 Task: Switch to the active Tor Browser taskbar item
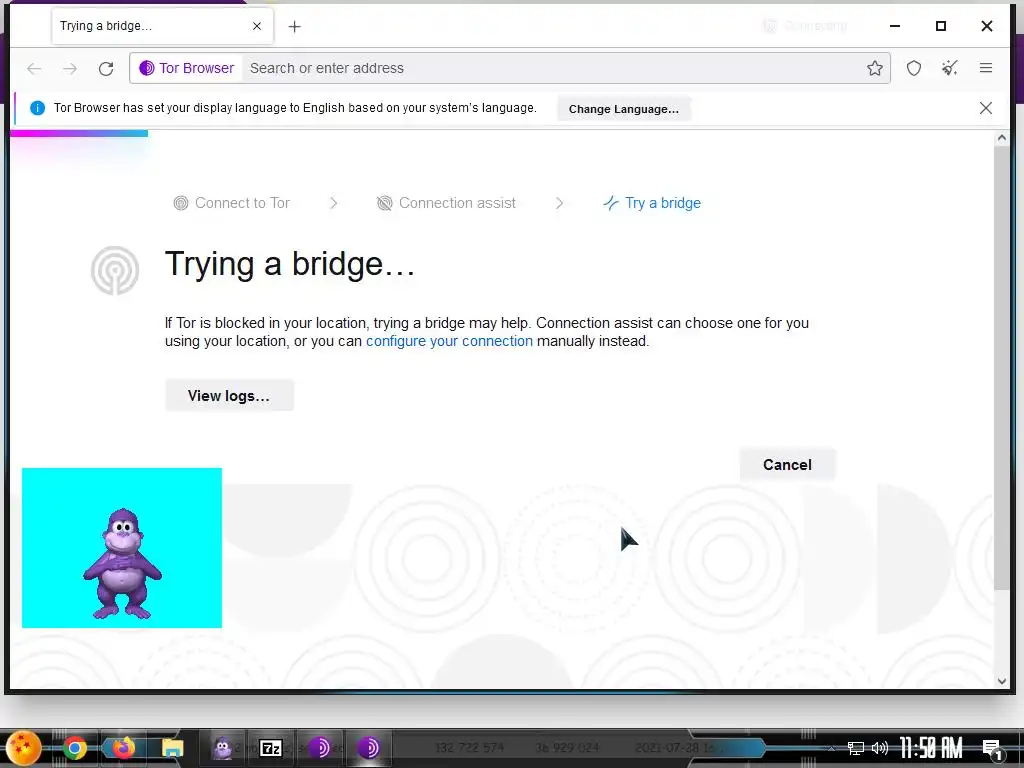pos(369,748)
